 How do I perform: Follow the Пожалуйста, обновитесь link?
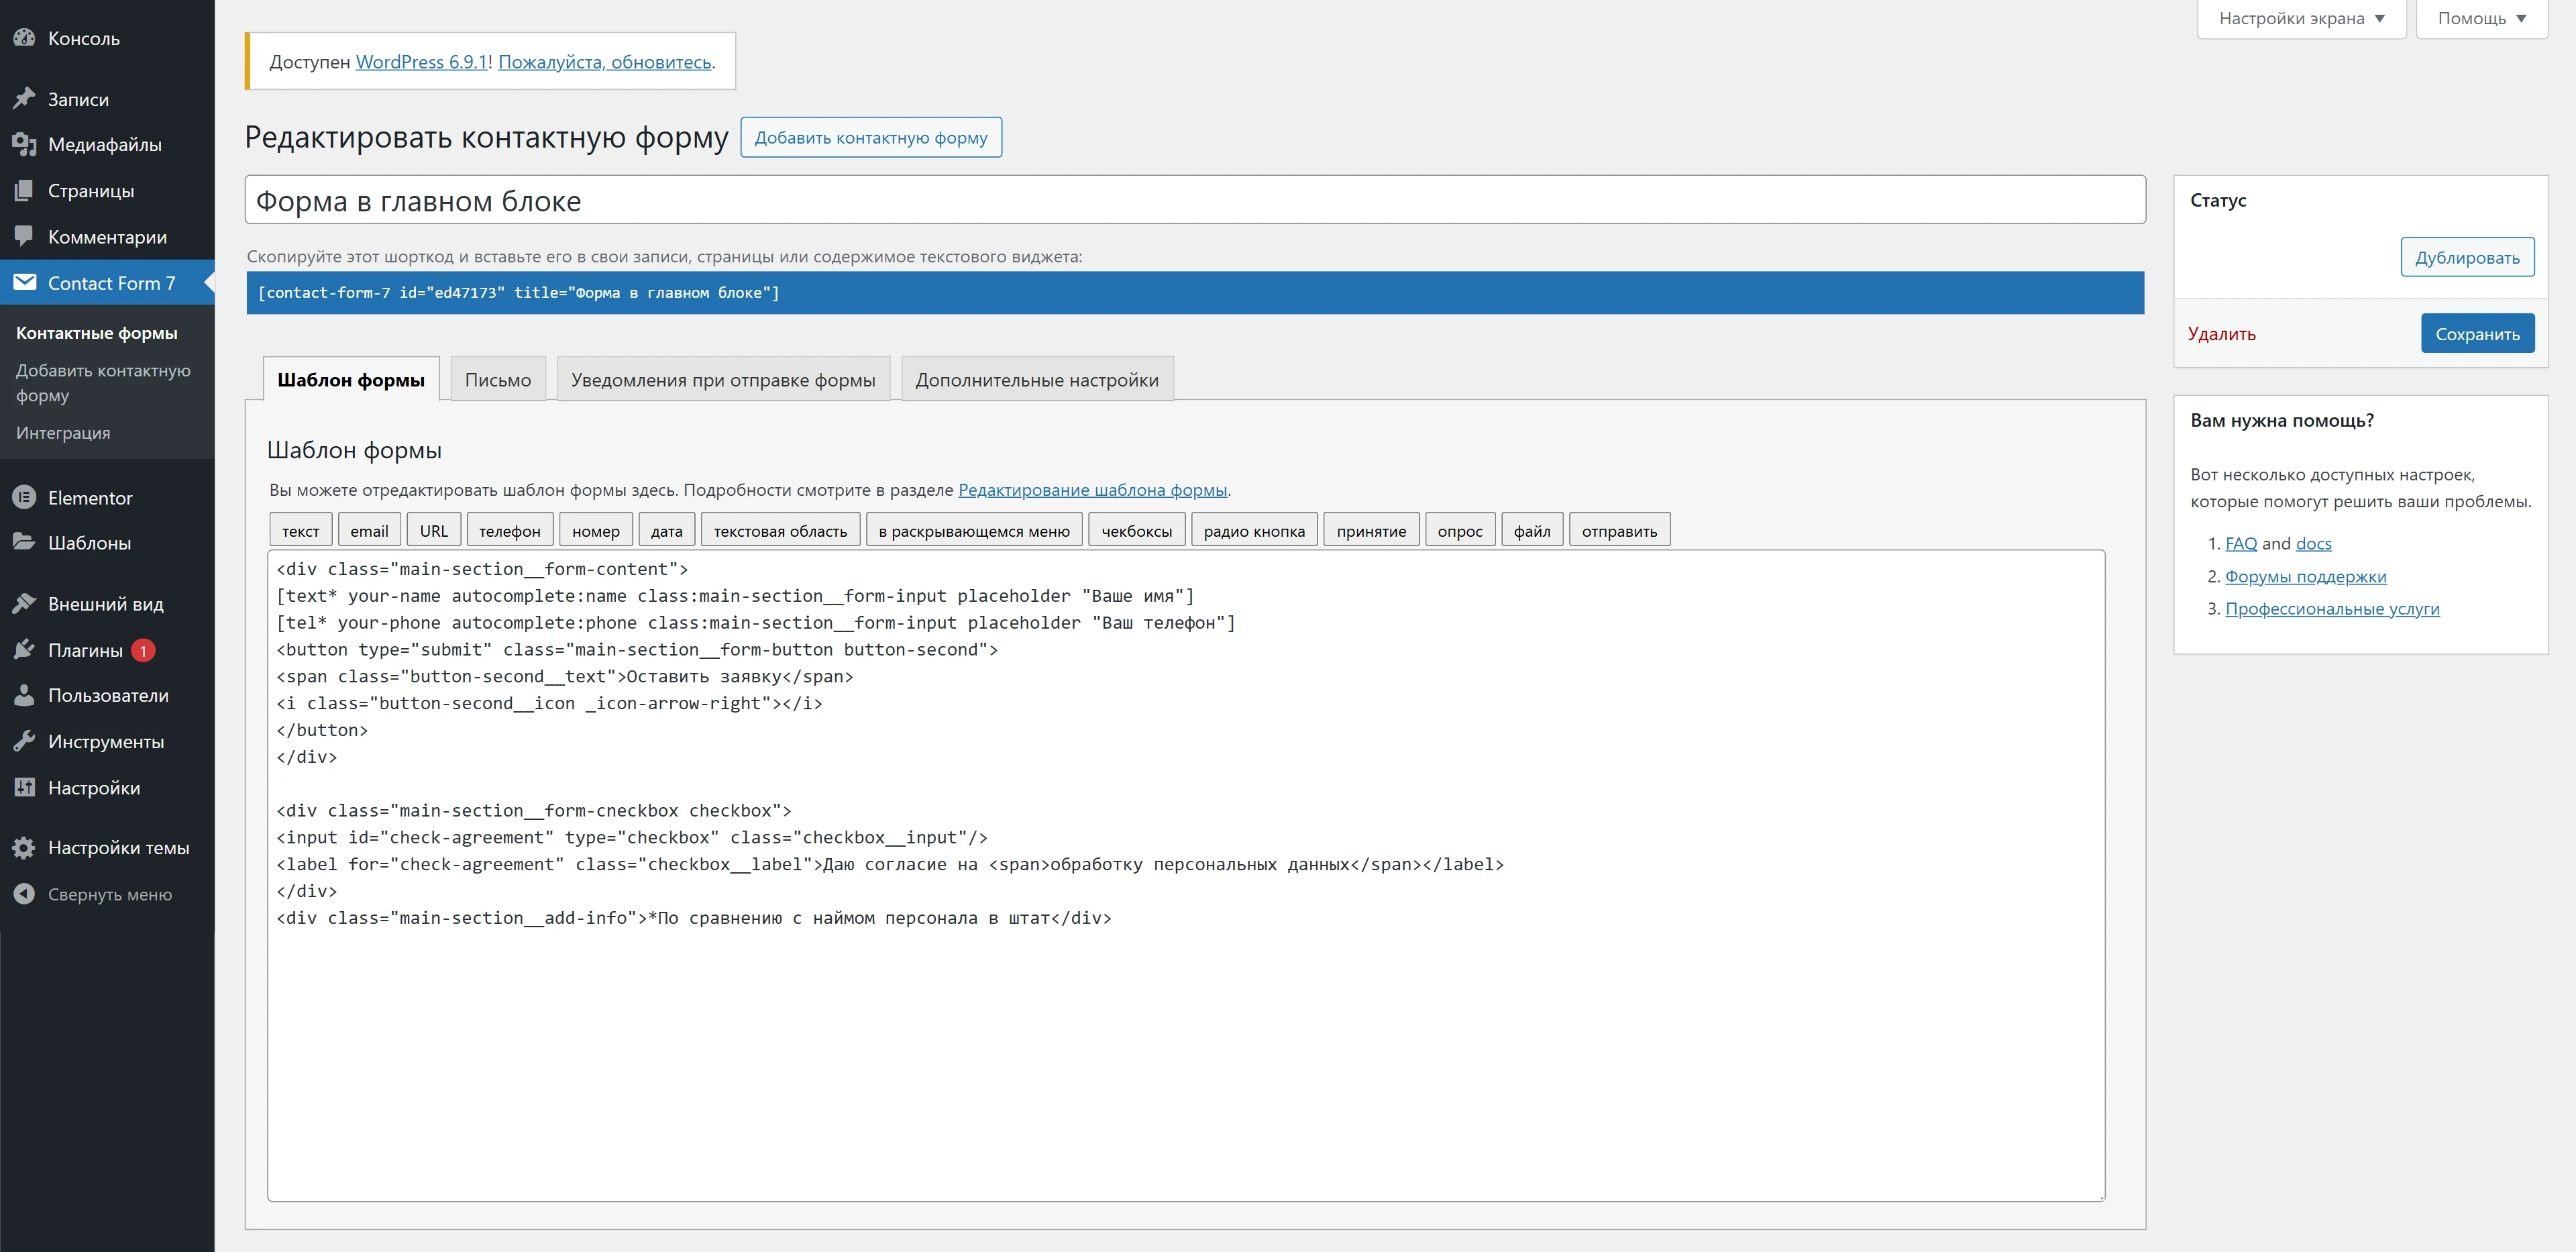[x=605, y=62]
